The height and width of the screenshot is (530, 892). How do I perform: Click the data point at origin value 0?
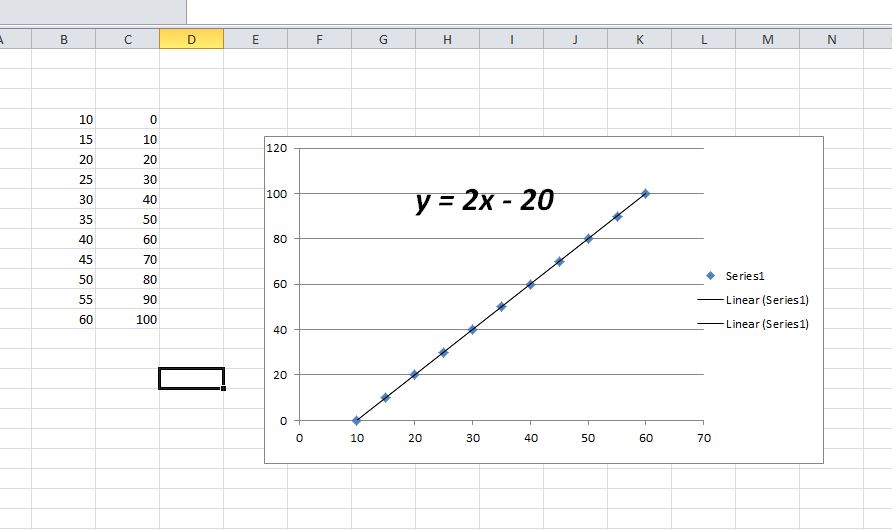(356, 421)
